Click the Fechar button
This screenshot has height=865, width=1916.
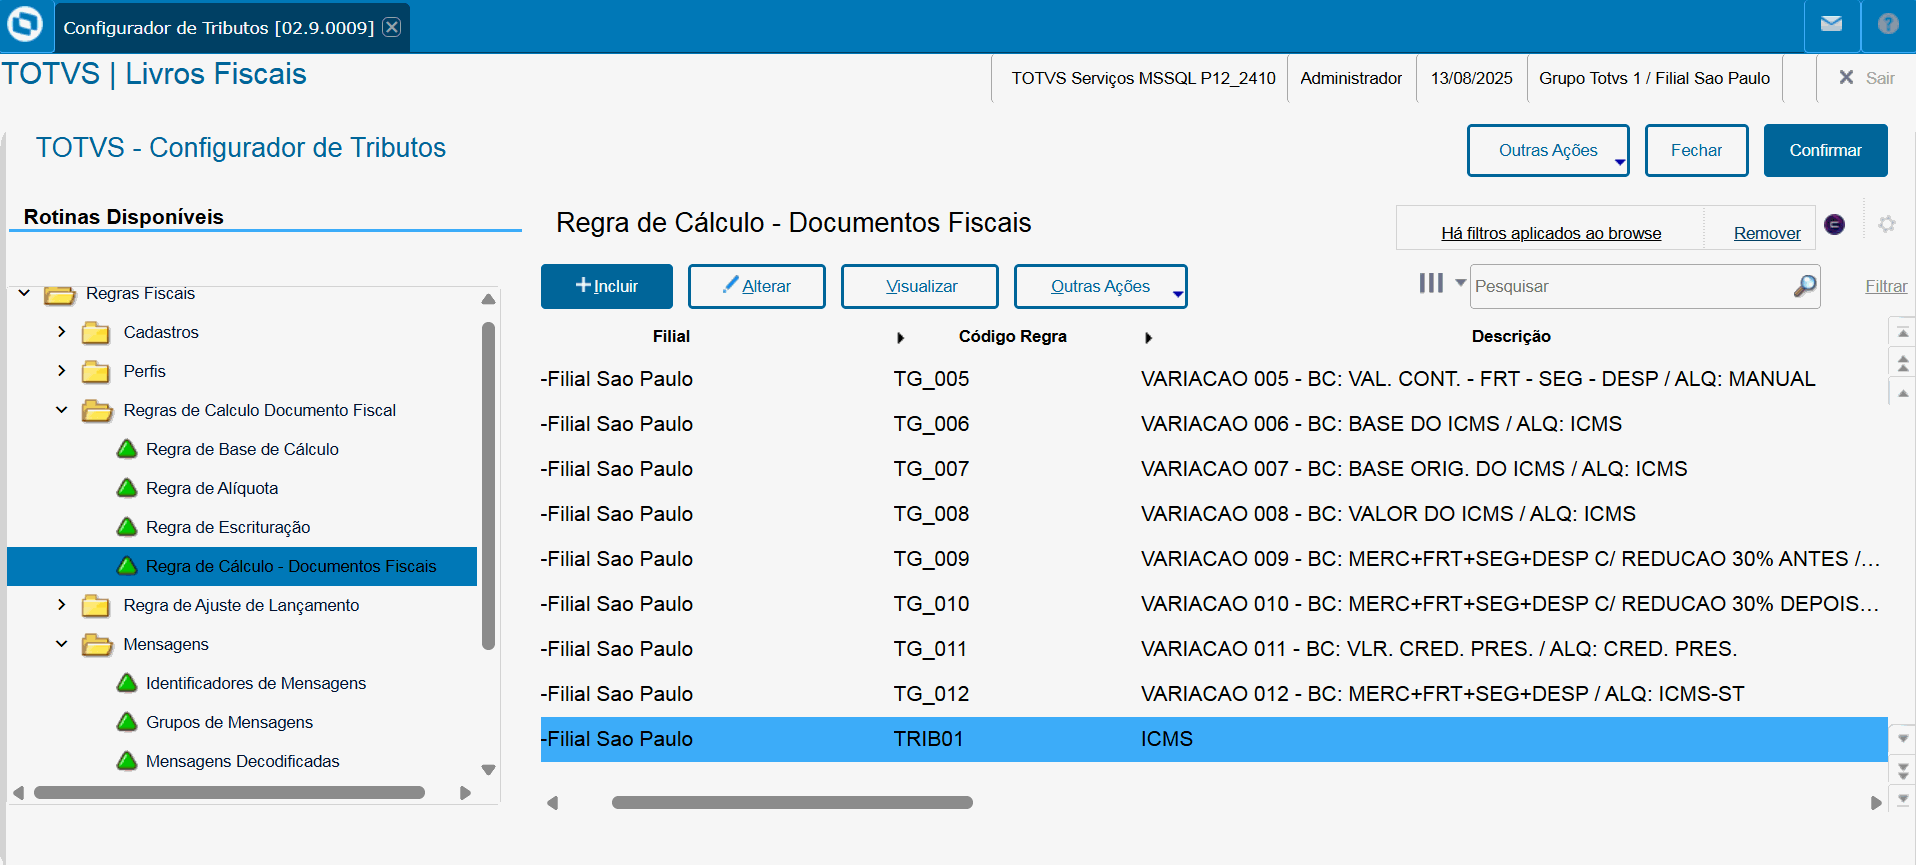[x=1696, y=150]
